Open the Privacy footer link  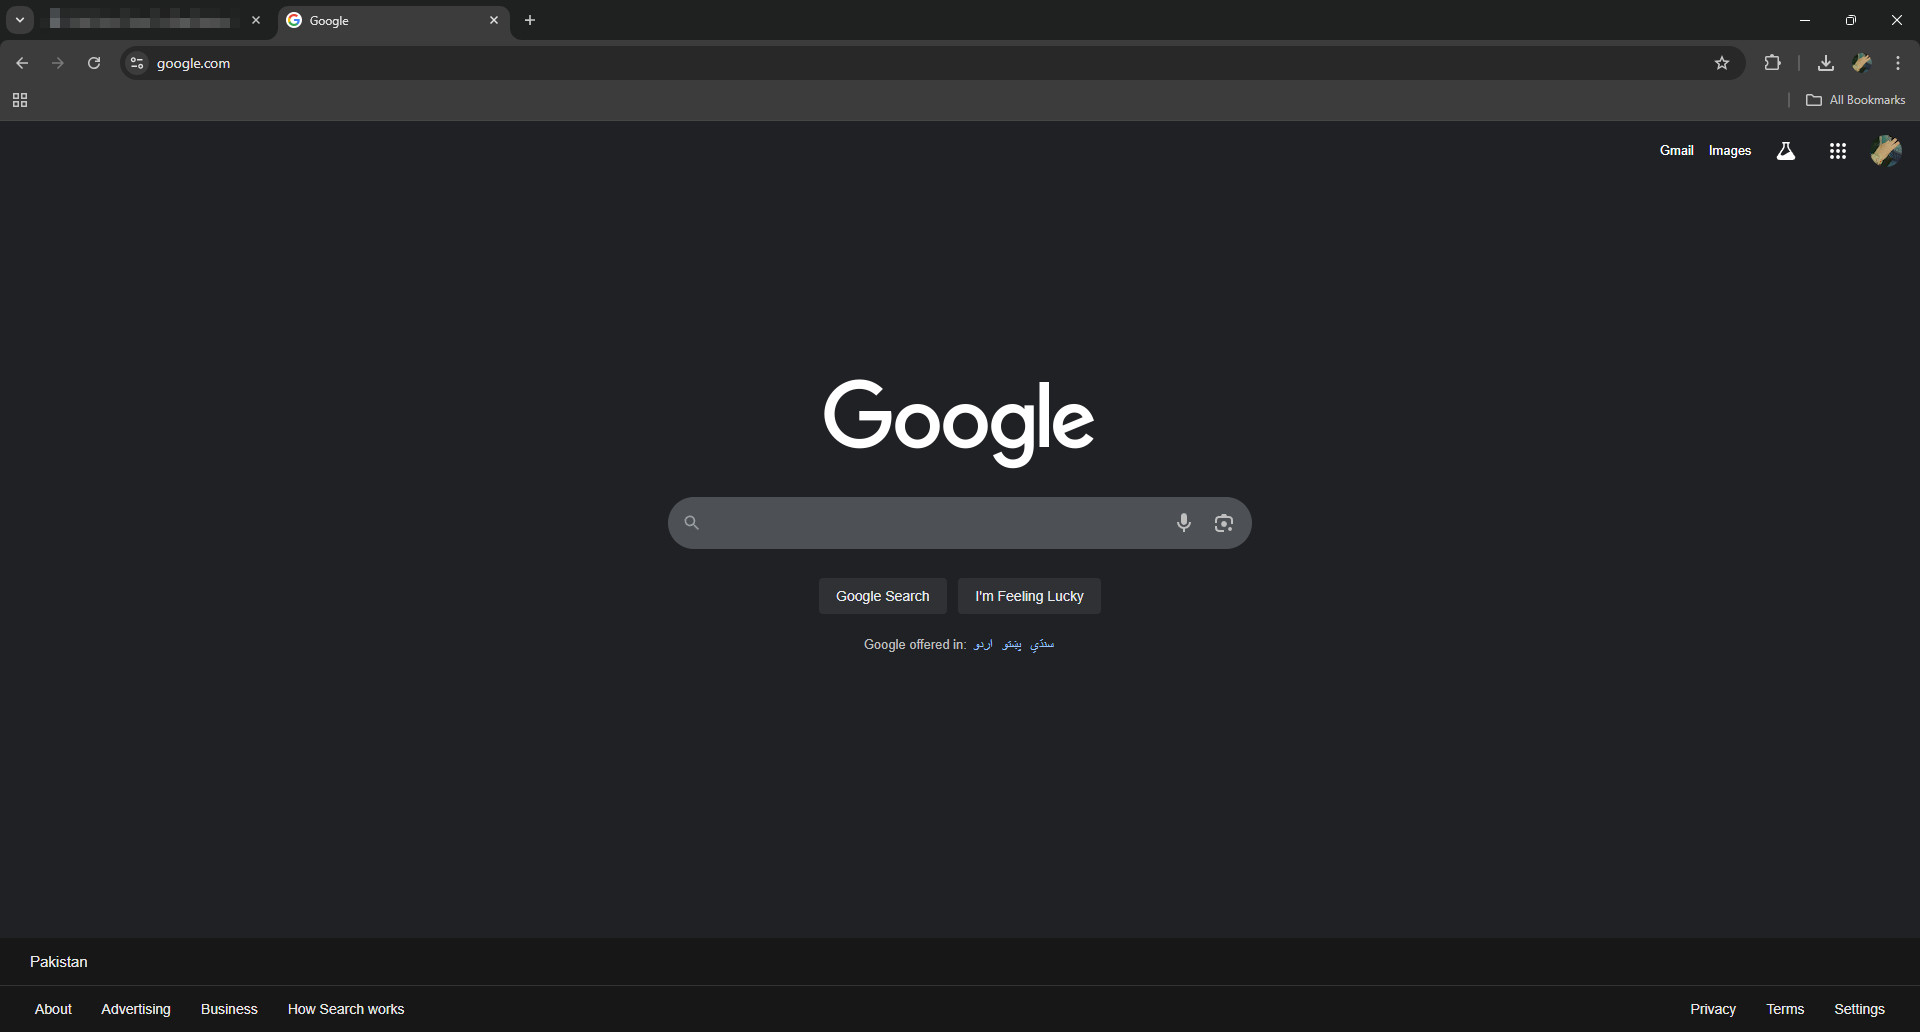point(1713,1009)
